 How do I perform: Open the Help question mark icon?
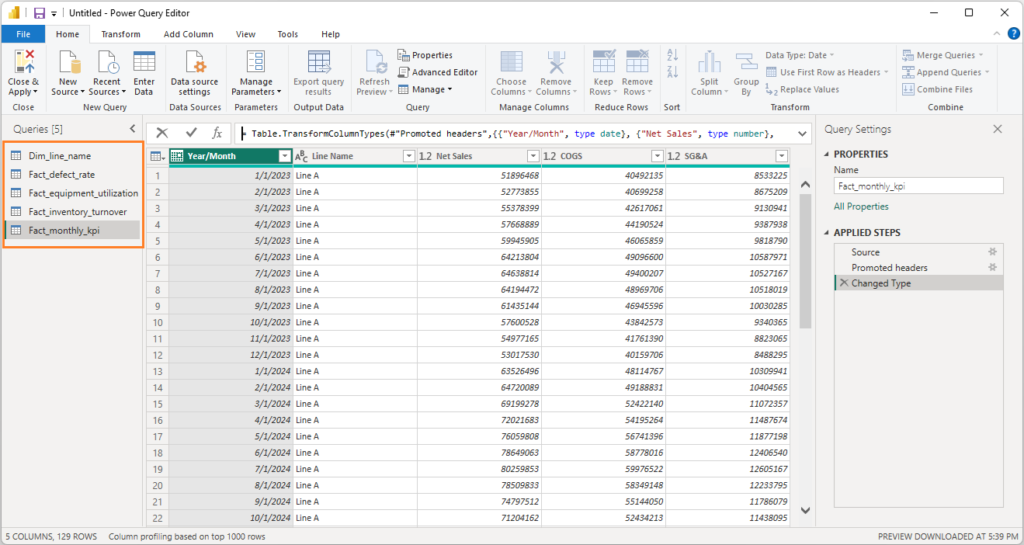1013,34
